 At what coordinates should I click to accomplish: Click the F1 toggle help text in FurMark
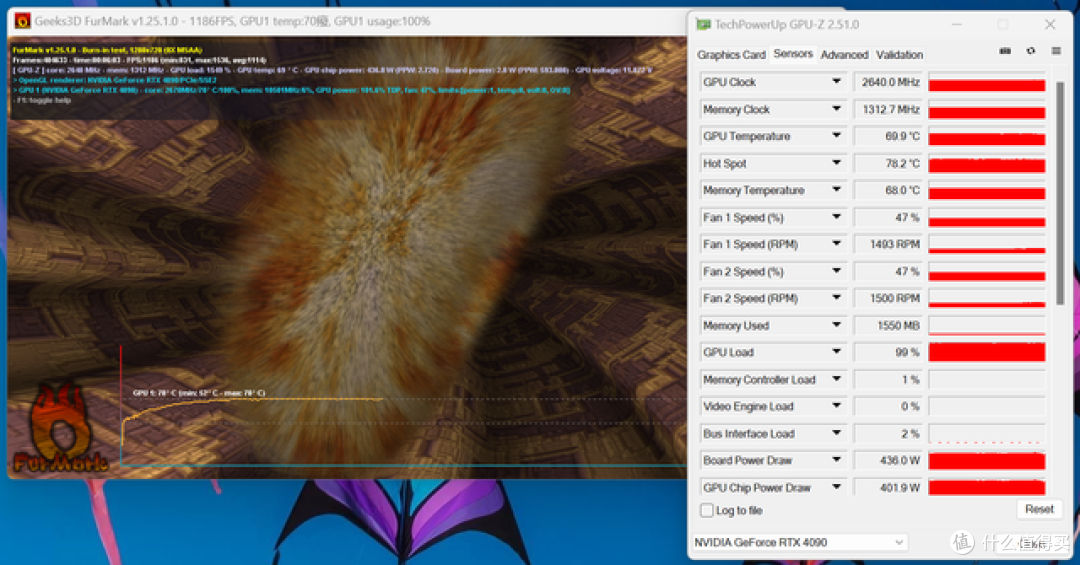tap(43, 100)
